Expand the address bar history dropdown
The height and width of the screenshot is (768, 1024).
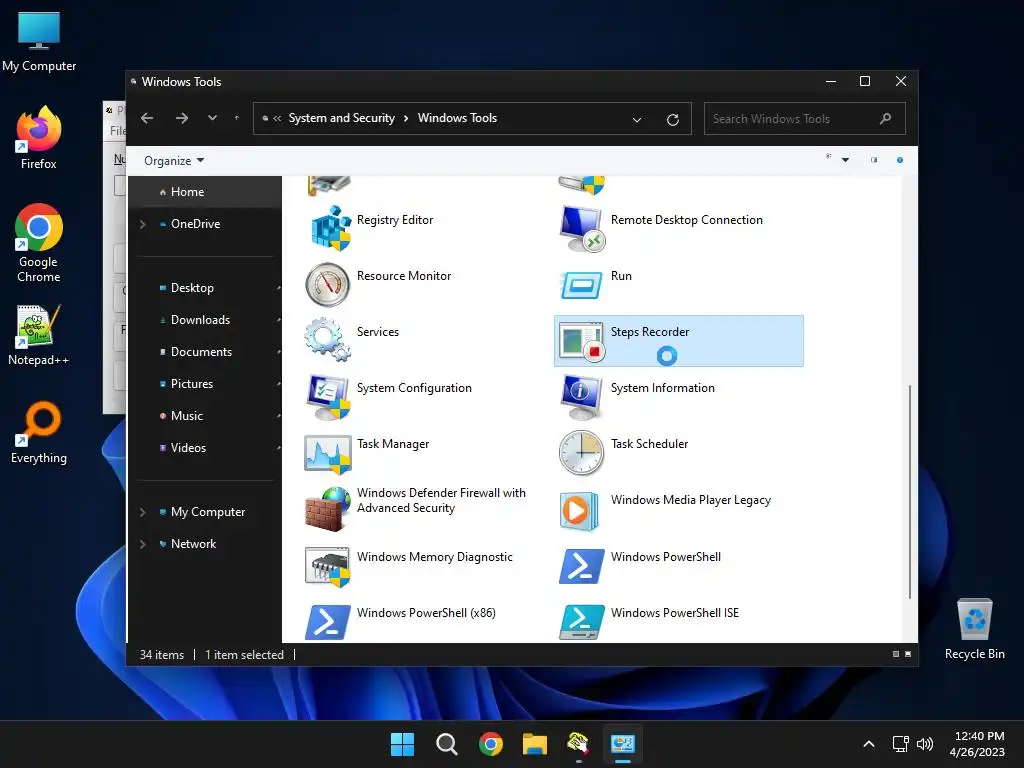pos(637,120)
